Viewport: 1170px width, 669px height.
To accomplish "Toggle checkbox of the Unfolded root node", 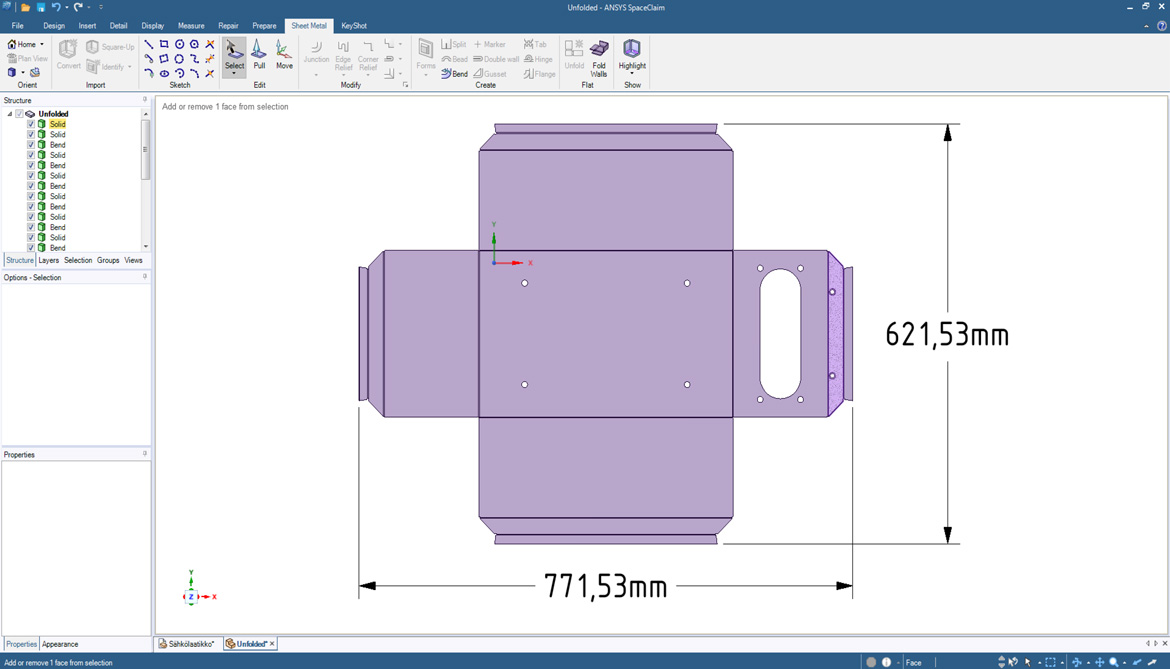I will [x=19, y=114].
